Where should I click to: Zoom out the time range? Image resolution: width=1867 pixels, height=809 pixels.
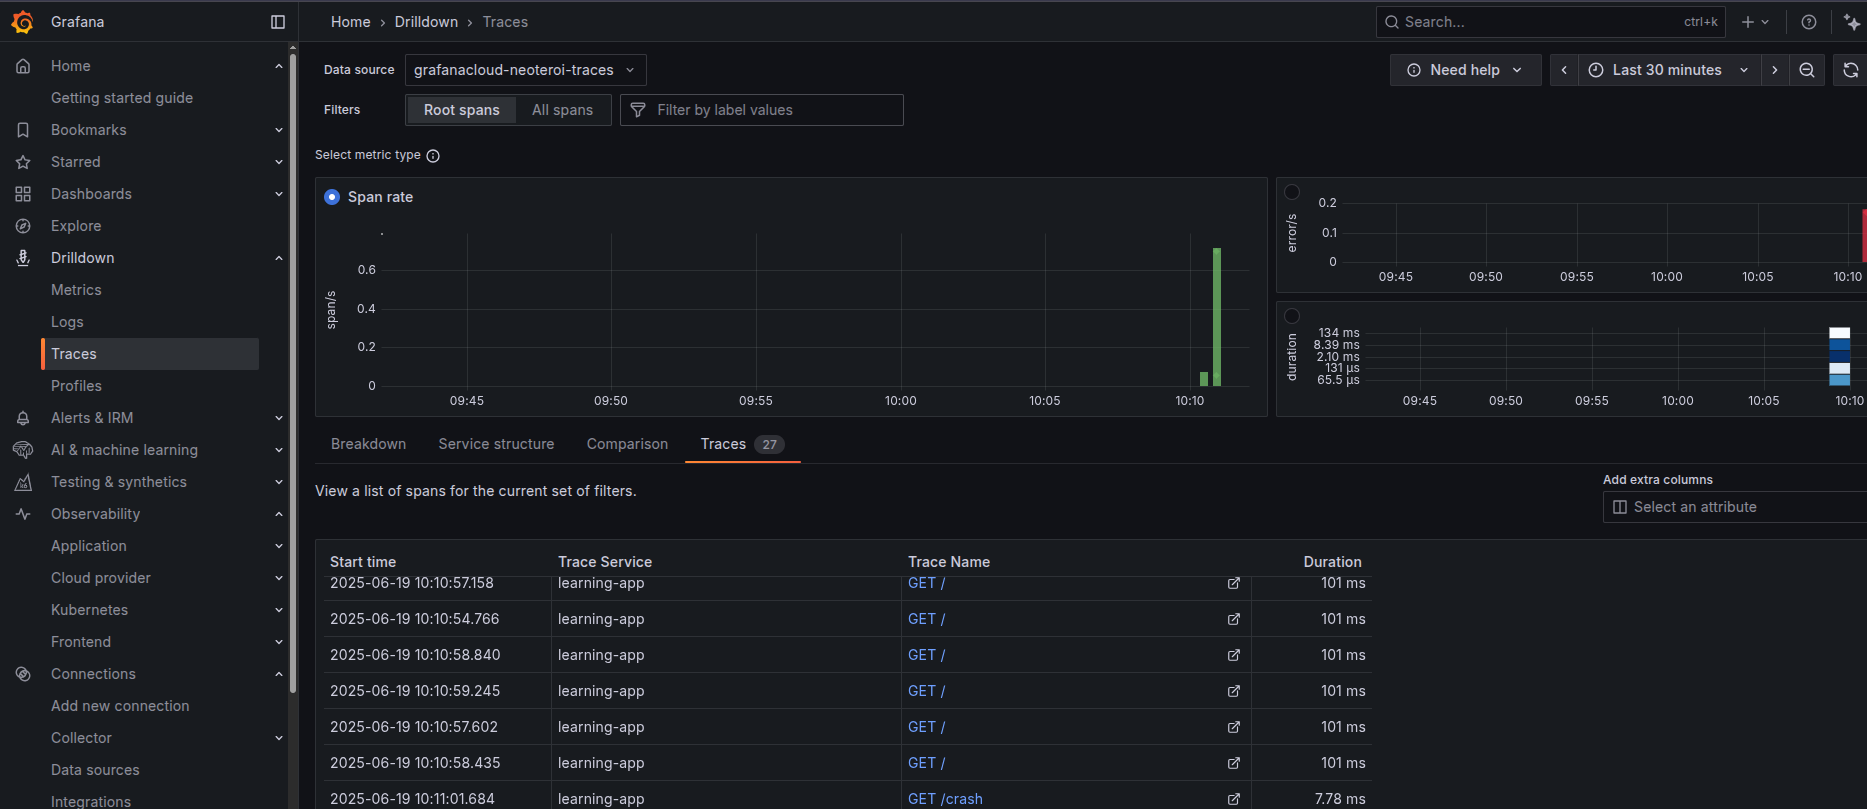tap(1807, 70)
